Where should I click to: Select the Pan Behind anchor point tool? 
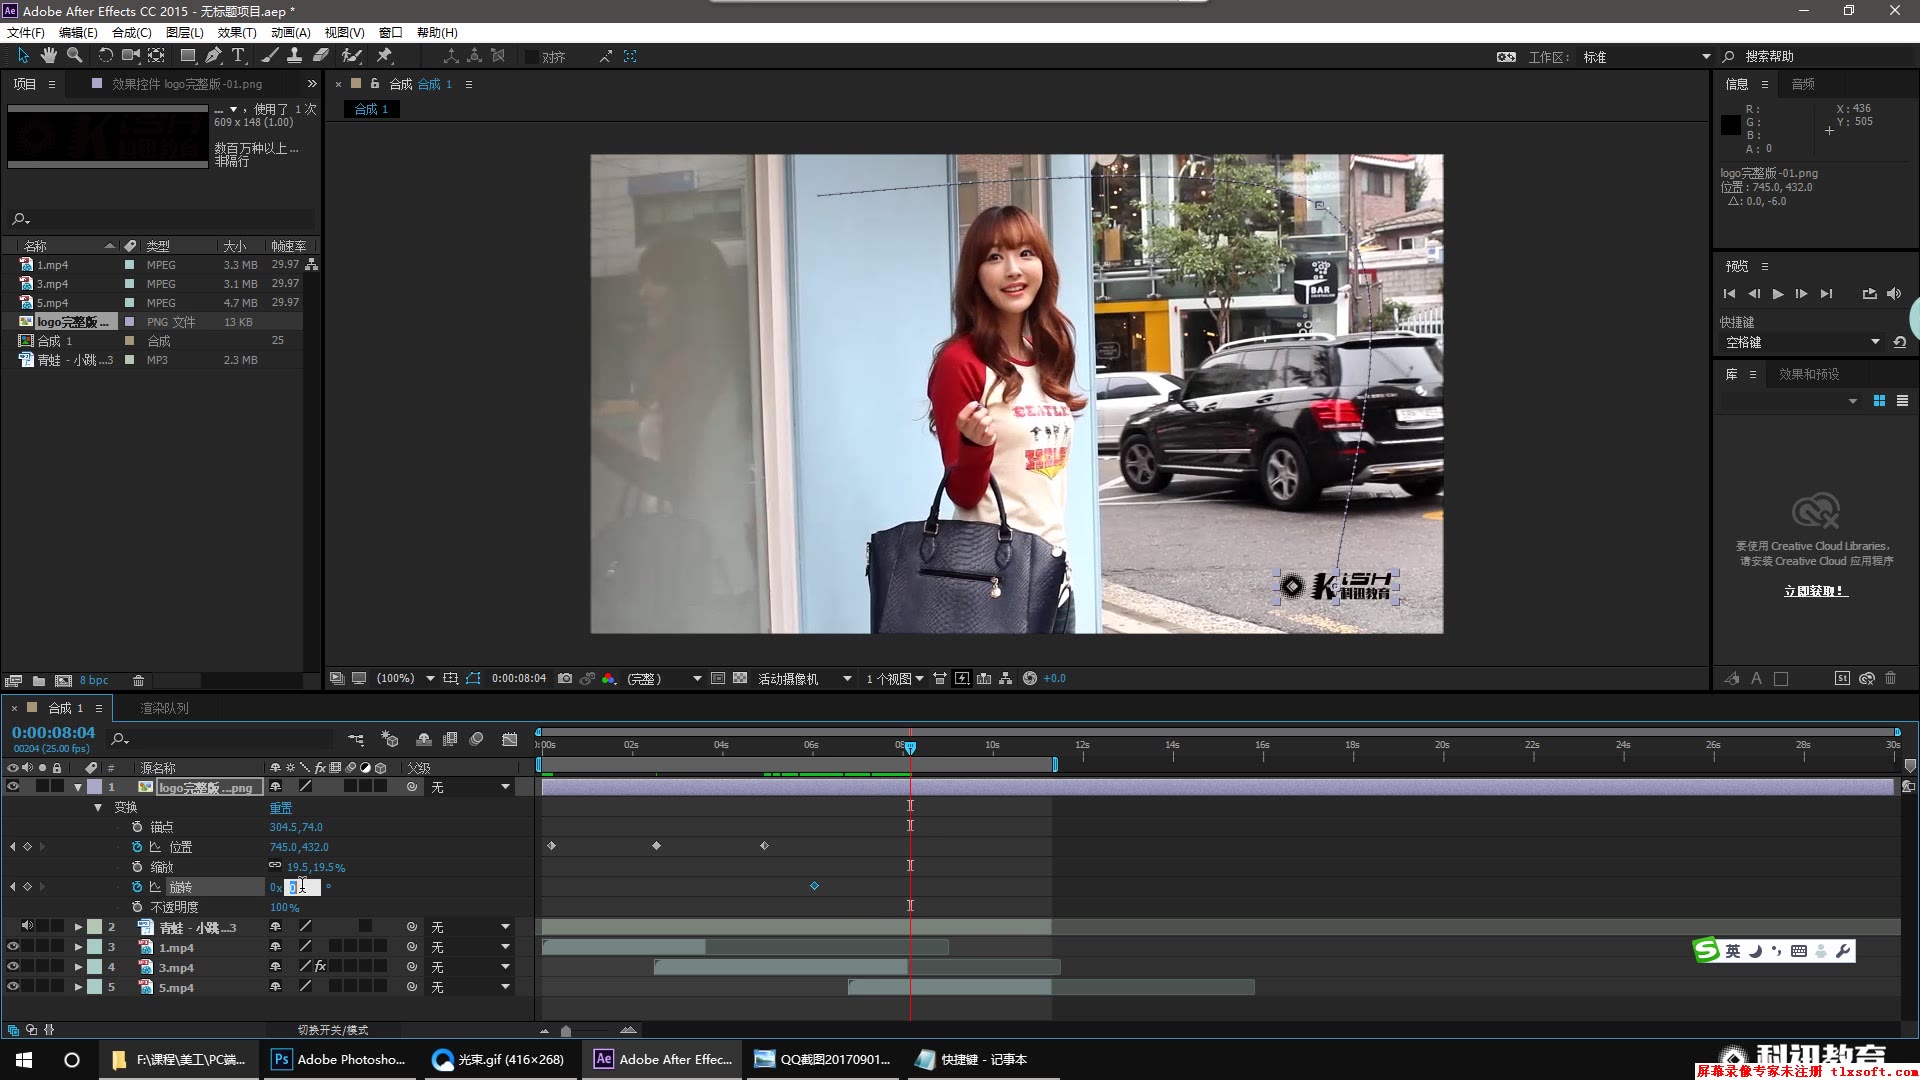[157, 56]
